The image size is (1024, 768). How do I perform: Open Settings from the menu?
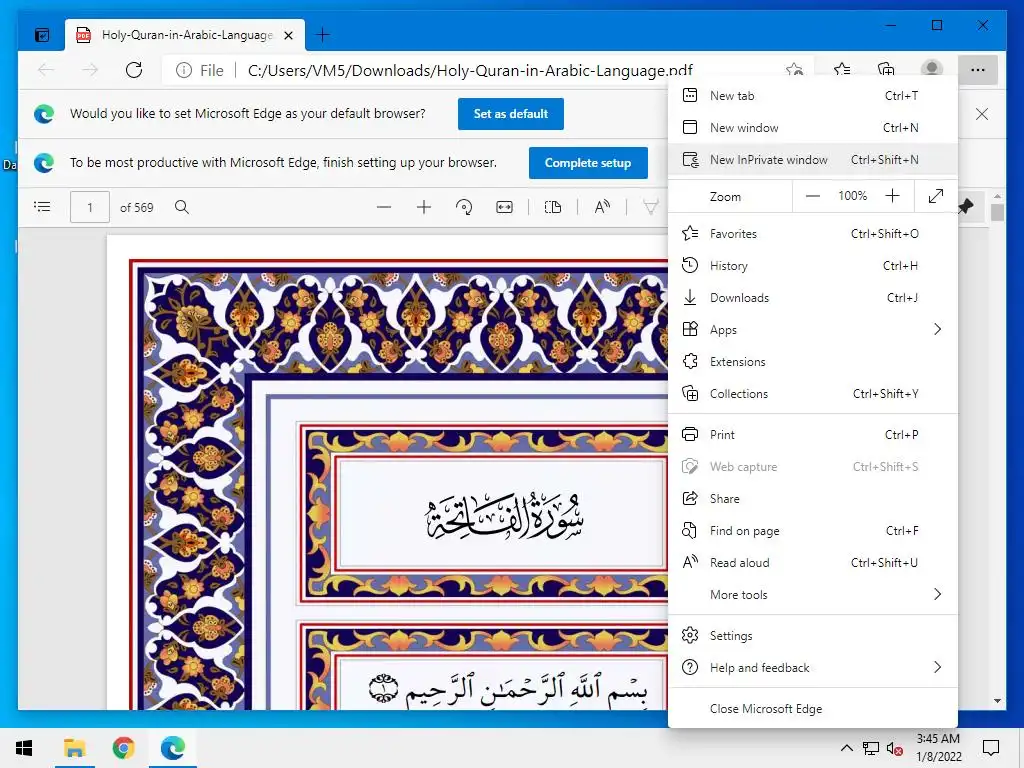click(x=812, y=636)
